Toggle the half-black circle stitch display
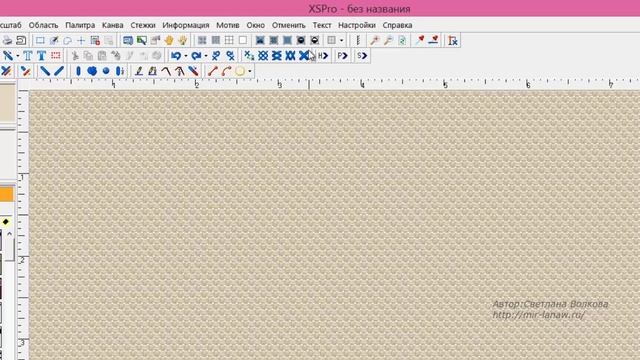The width and height of the screenshot is (640, 360). pos(315,40)
